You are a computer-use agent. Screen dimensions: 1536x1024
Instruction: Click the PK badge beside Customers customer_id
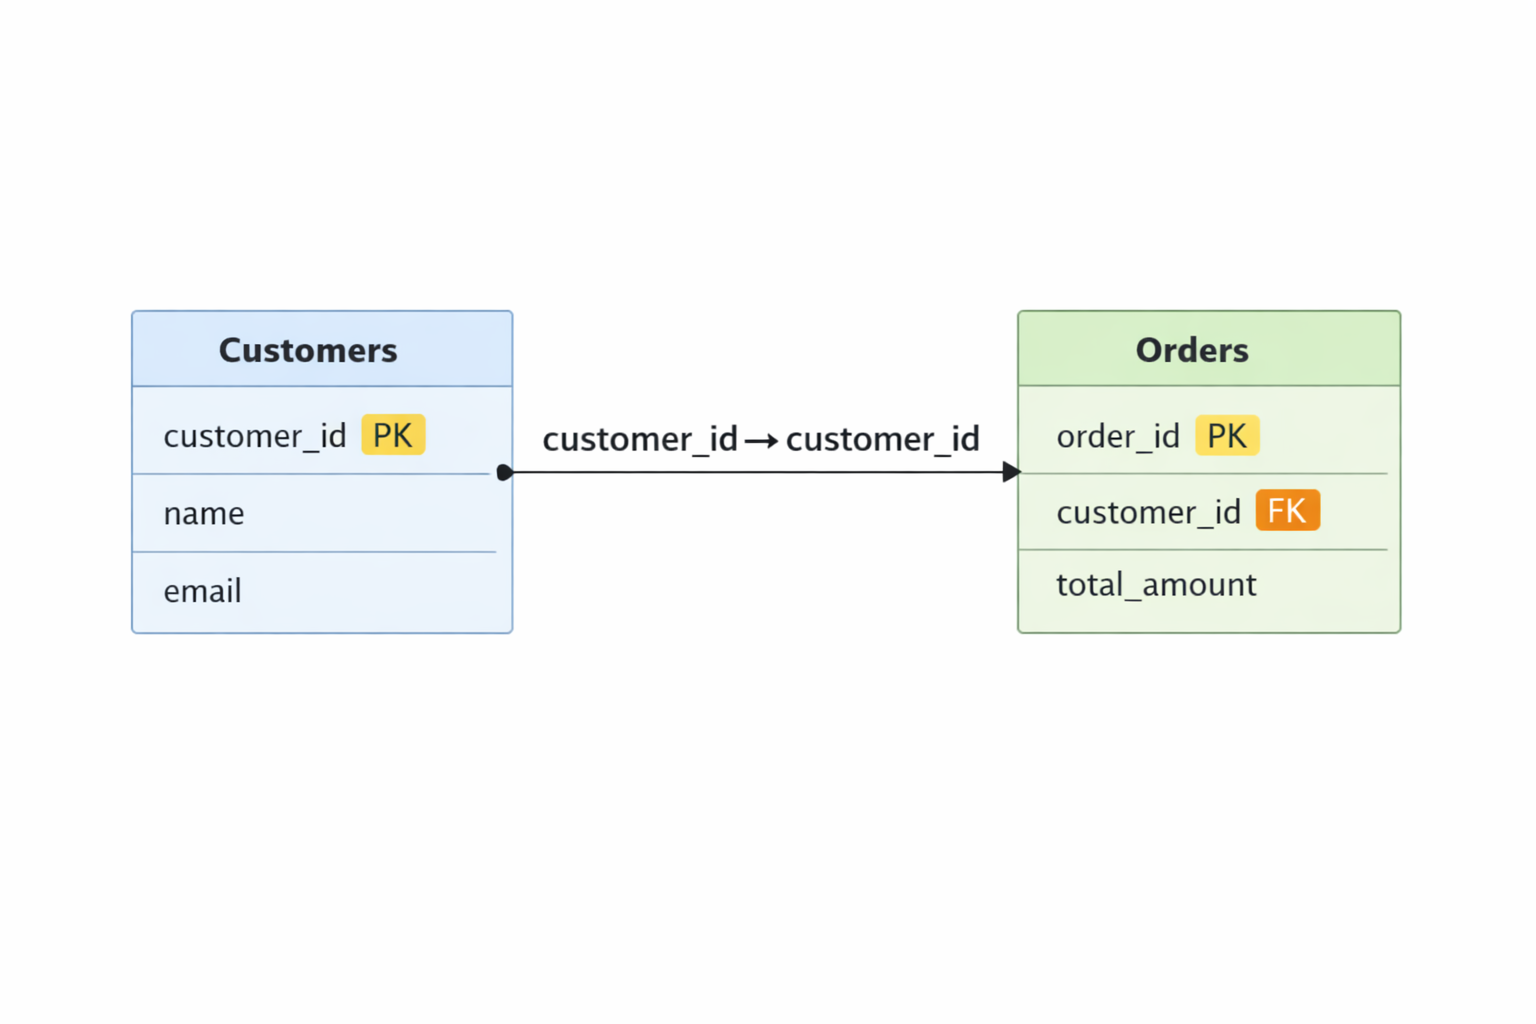(393, 435)
